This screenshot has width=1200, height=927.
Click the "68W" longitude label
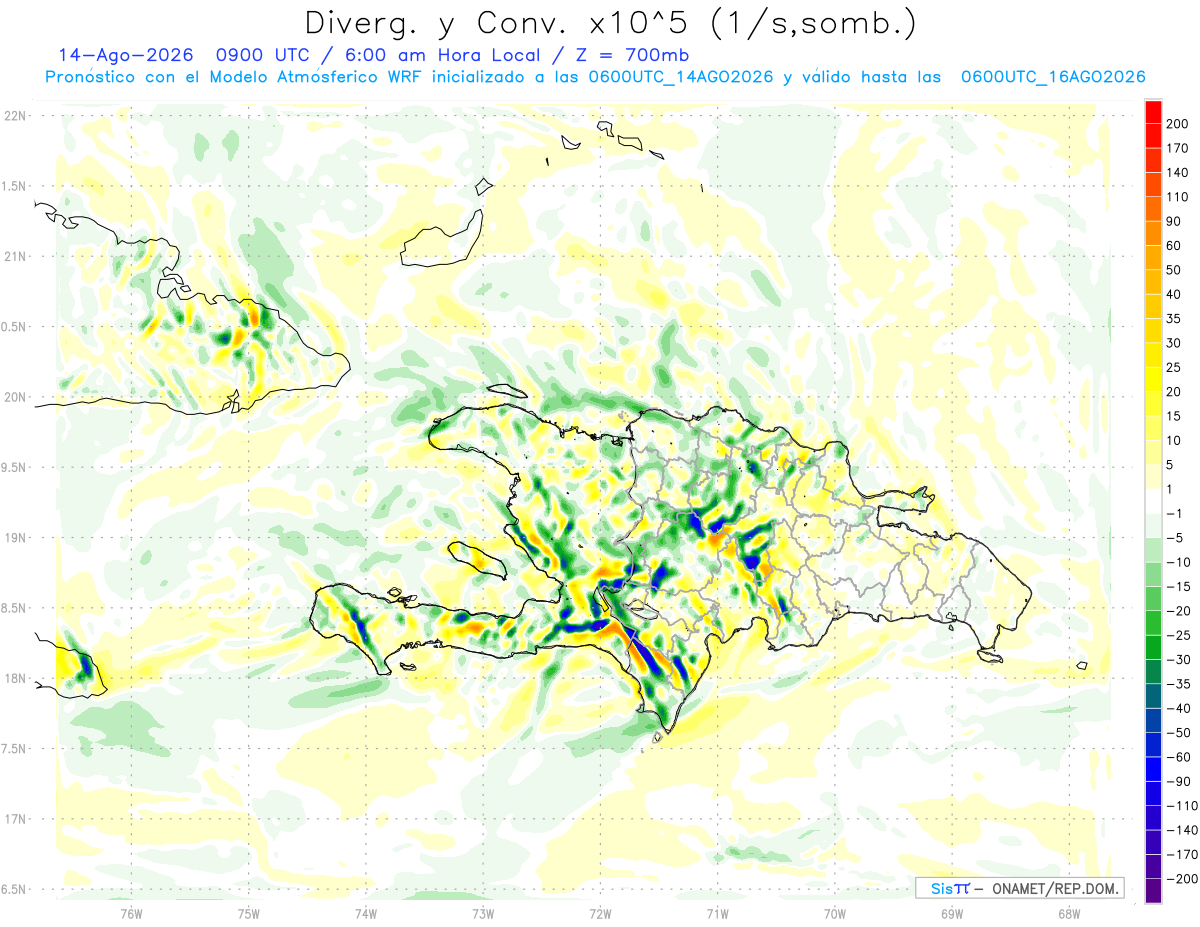(1068, 912)
